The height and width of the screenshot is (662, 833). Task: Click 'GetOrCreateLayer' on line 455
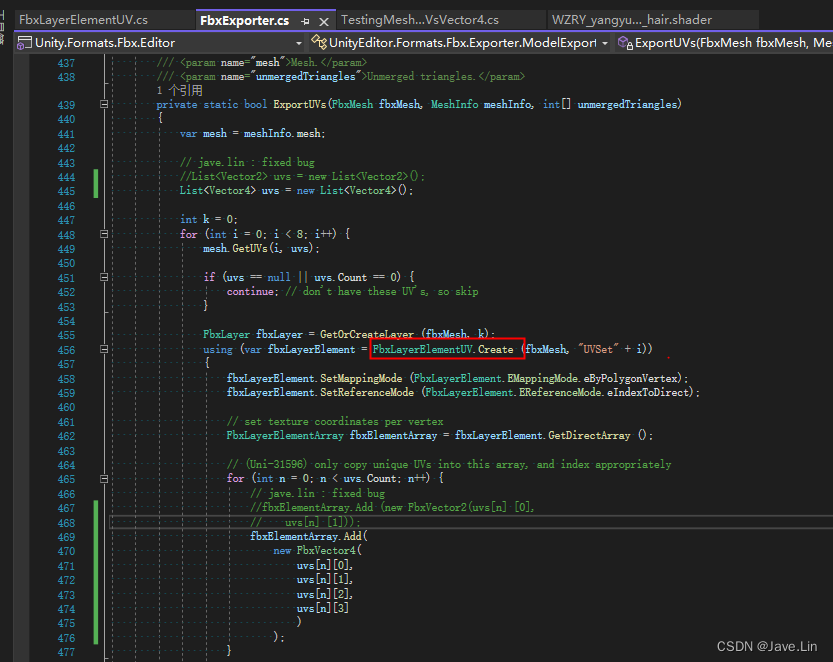pos(367,334)
